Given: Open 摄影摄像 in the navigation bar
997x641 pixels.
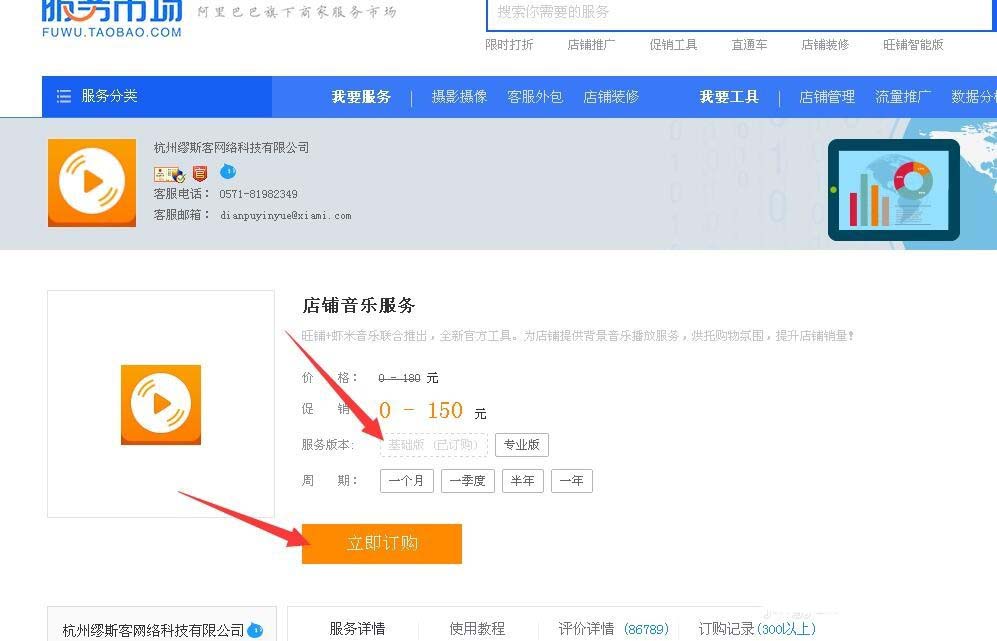Looking at the screenshot, I should pos(459,97).
